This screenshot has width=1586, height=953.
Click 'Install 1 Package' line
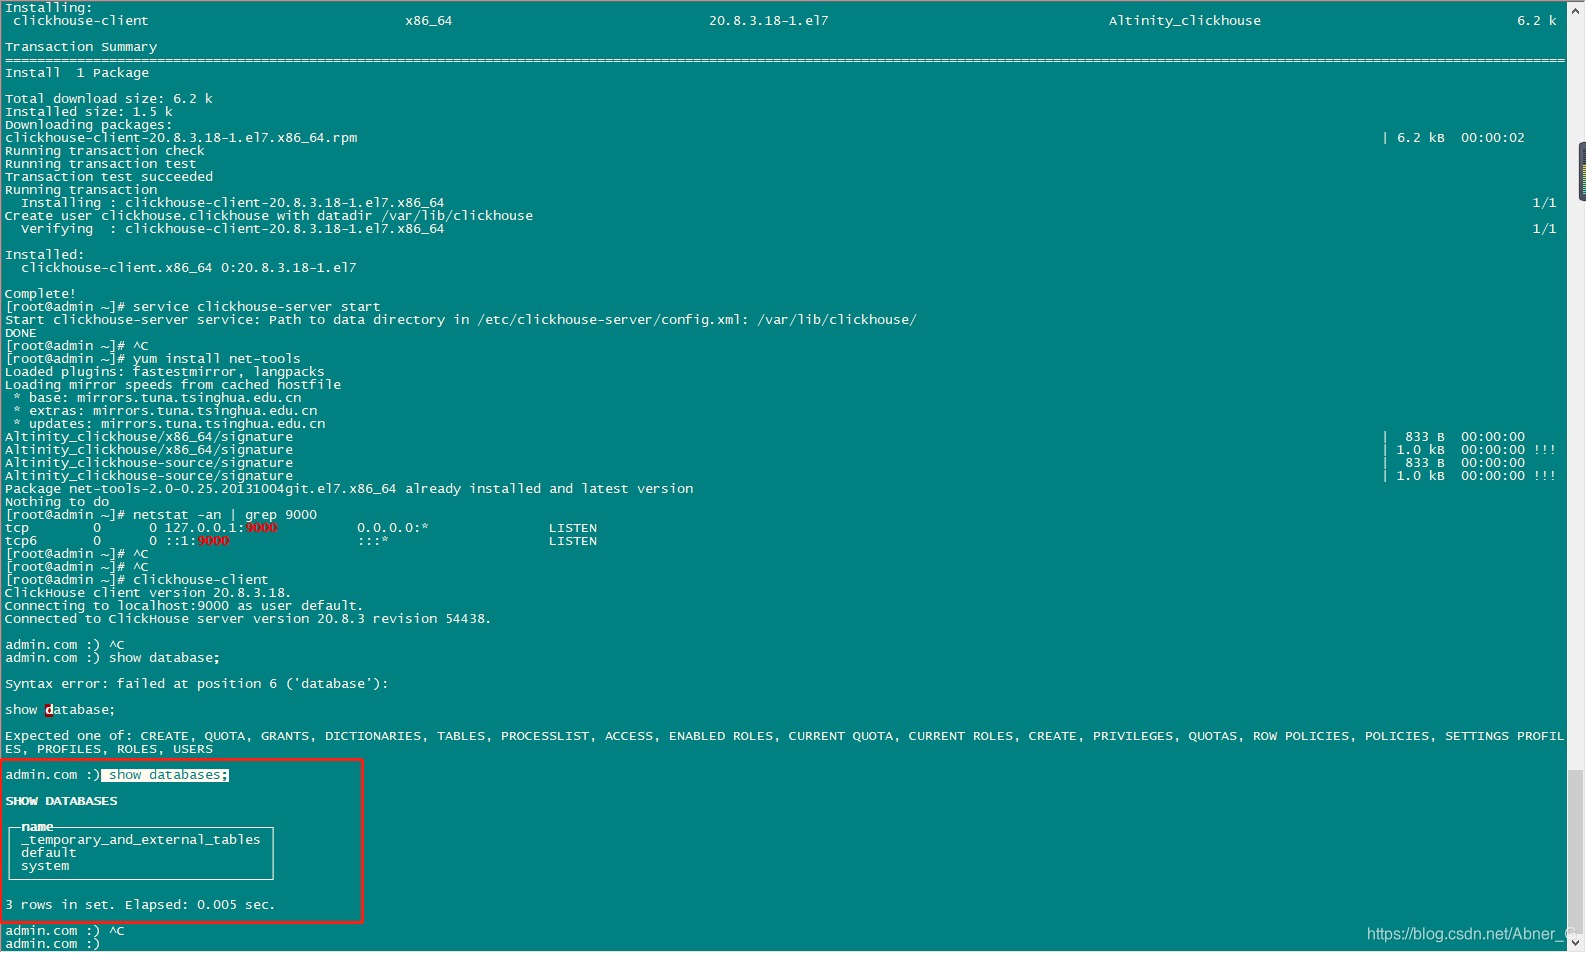point(77,73)
